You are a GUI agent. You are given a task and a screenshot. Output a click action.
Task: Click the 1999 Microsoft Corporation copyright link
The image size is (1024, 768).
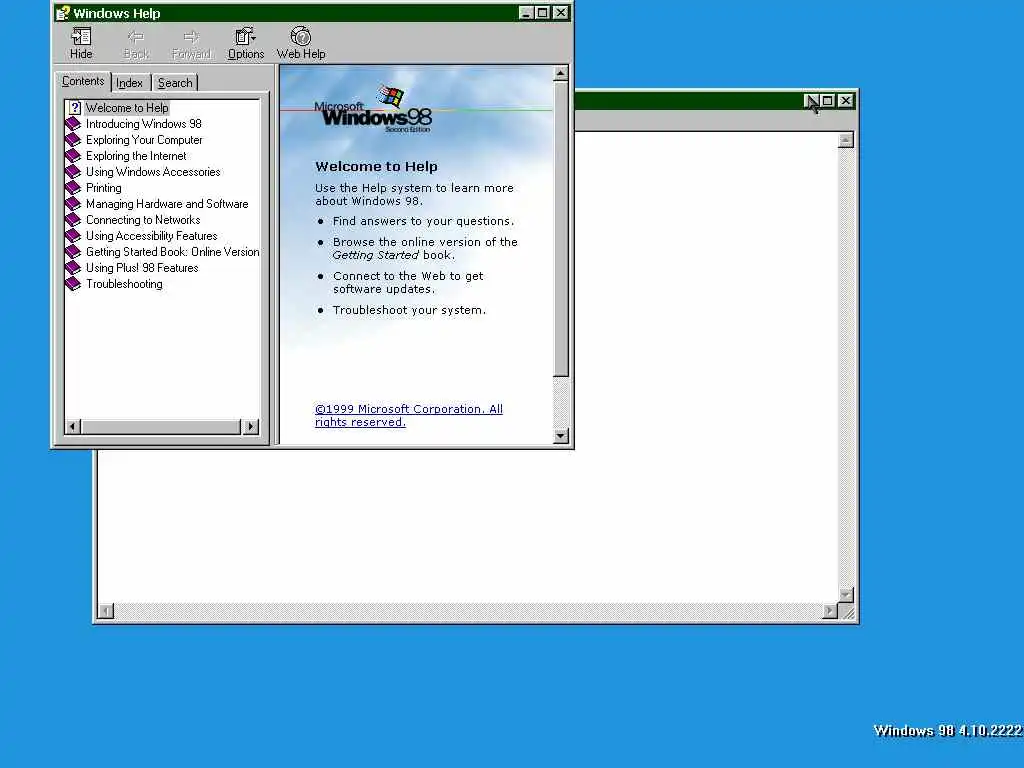409,415
